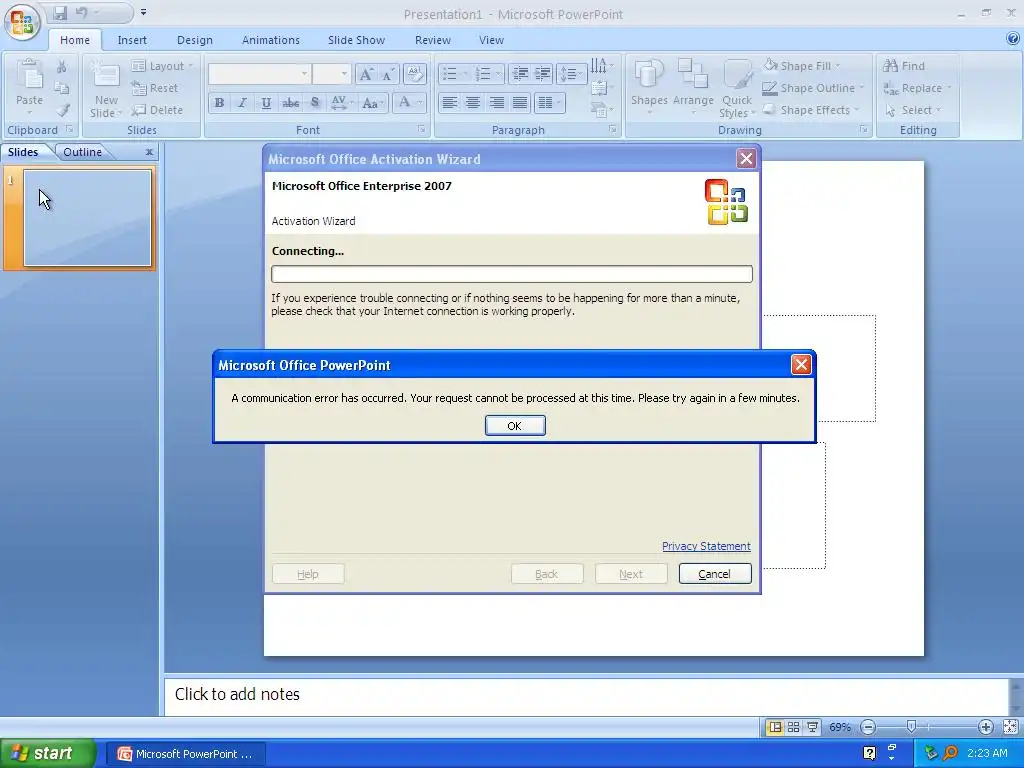Screen dimensions: 1024x768
Task: Open the Privacy Statement link
Action: pos(706,546)
